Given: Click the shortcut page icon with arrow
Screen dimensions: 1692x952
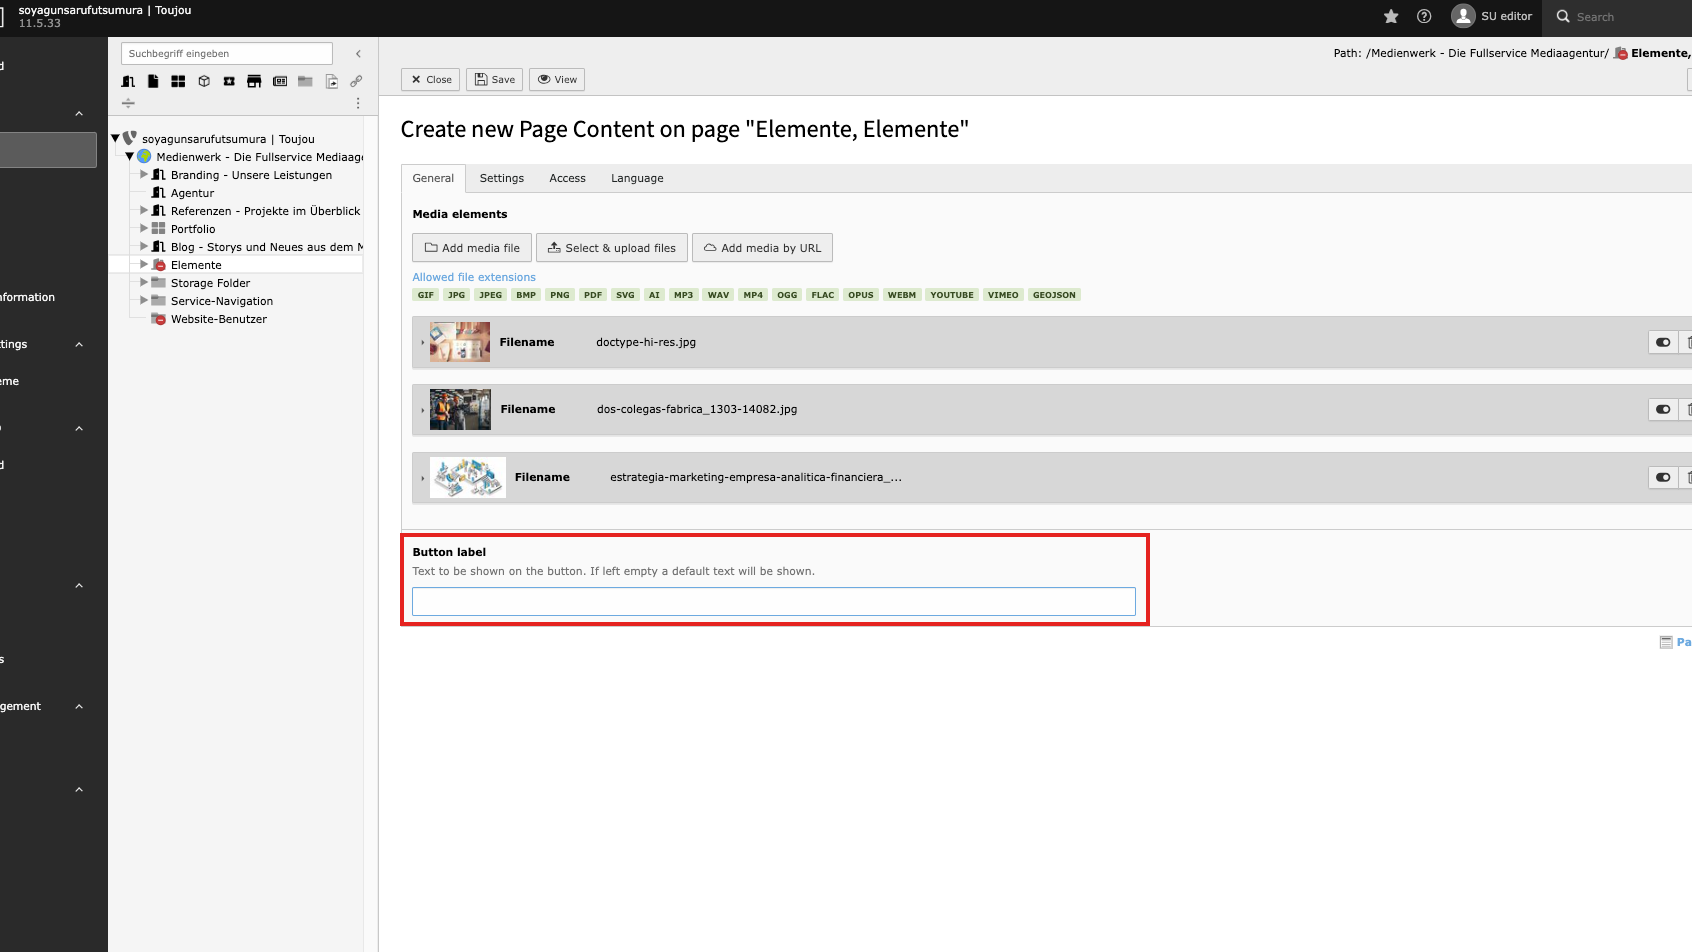Looking at the screenshot, I should pos(331,81).
